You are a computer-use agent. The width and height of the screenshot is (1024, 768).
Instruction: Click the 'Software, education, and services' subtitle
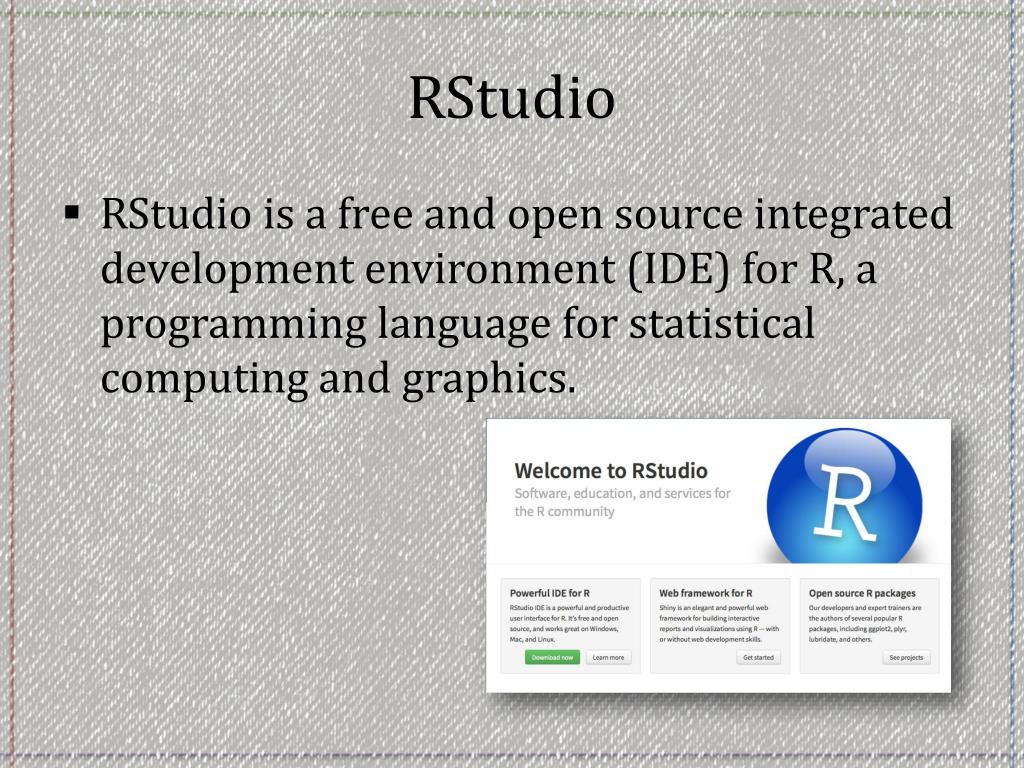622,502
